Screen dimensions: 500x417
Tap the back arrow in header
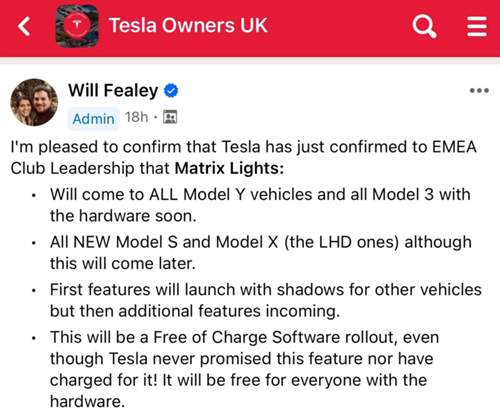click(x=24, y=26)
